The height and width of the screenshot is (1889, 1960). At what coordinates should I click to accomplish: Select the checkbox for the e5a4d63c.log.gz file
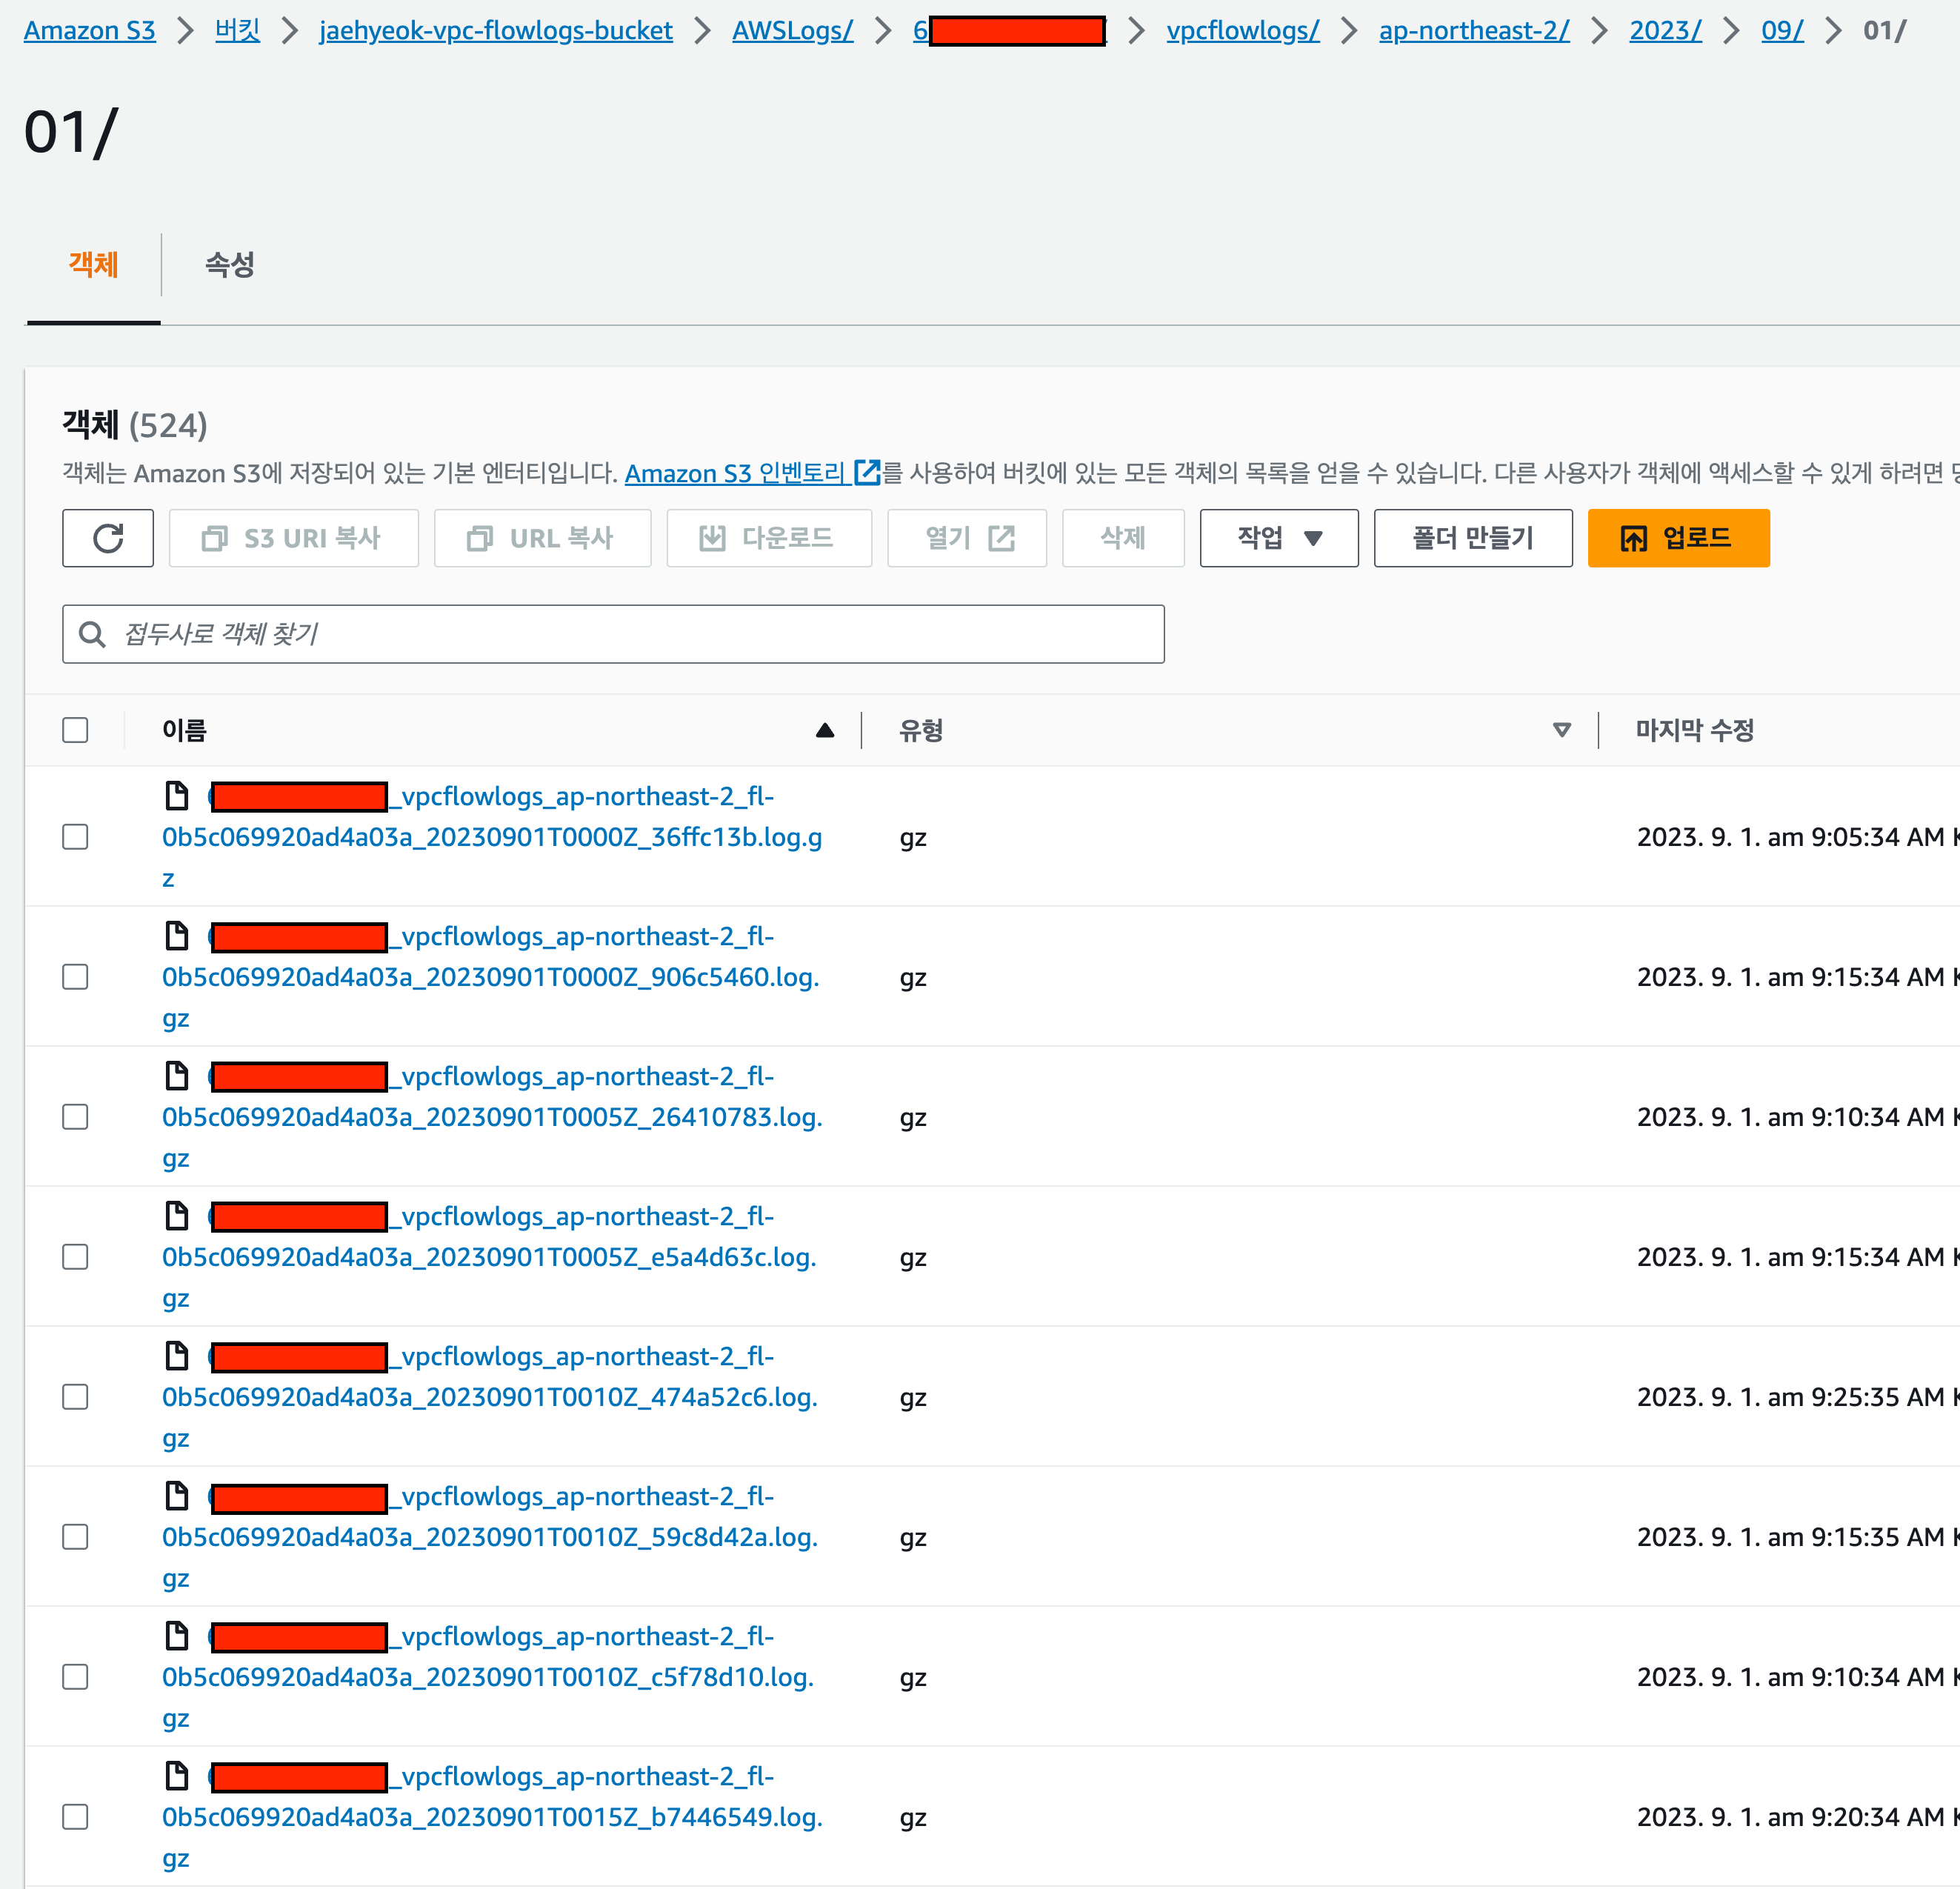[75, 1257]
